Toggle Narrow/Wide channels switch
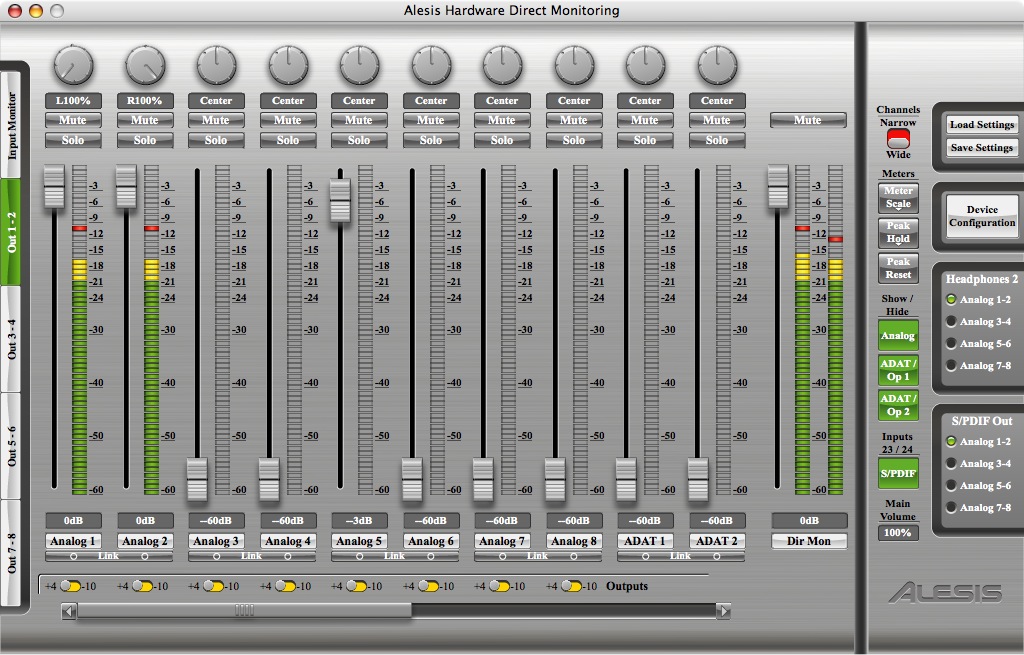1024x655 pixels. point(898,138)
